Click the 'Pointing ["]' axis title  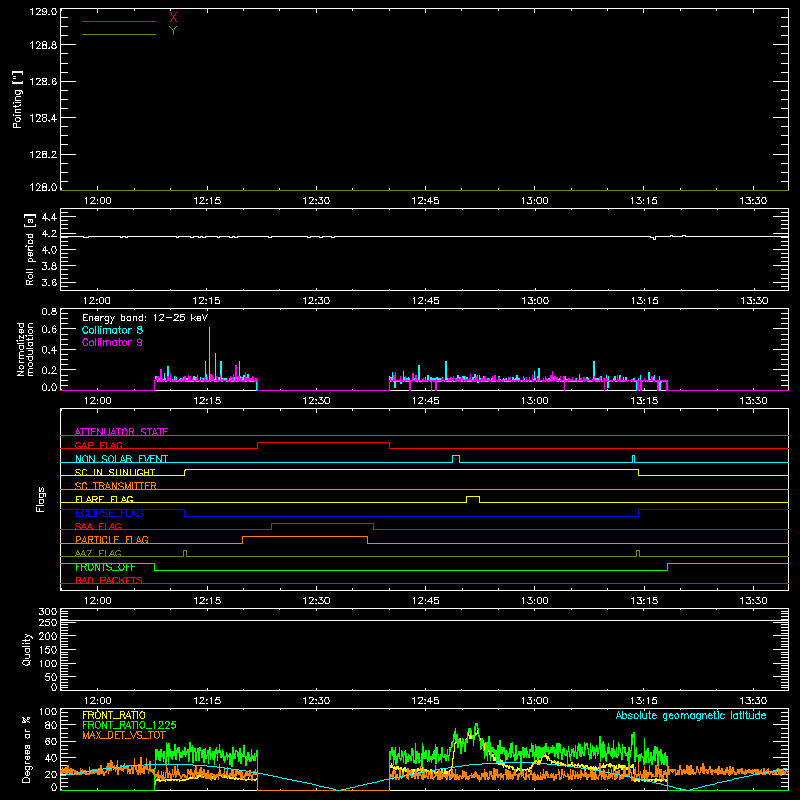click(18, 99)
